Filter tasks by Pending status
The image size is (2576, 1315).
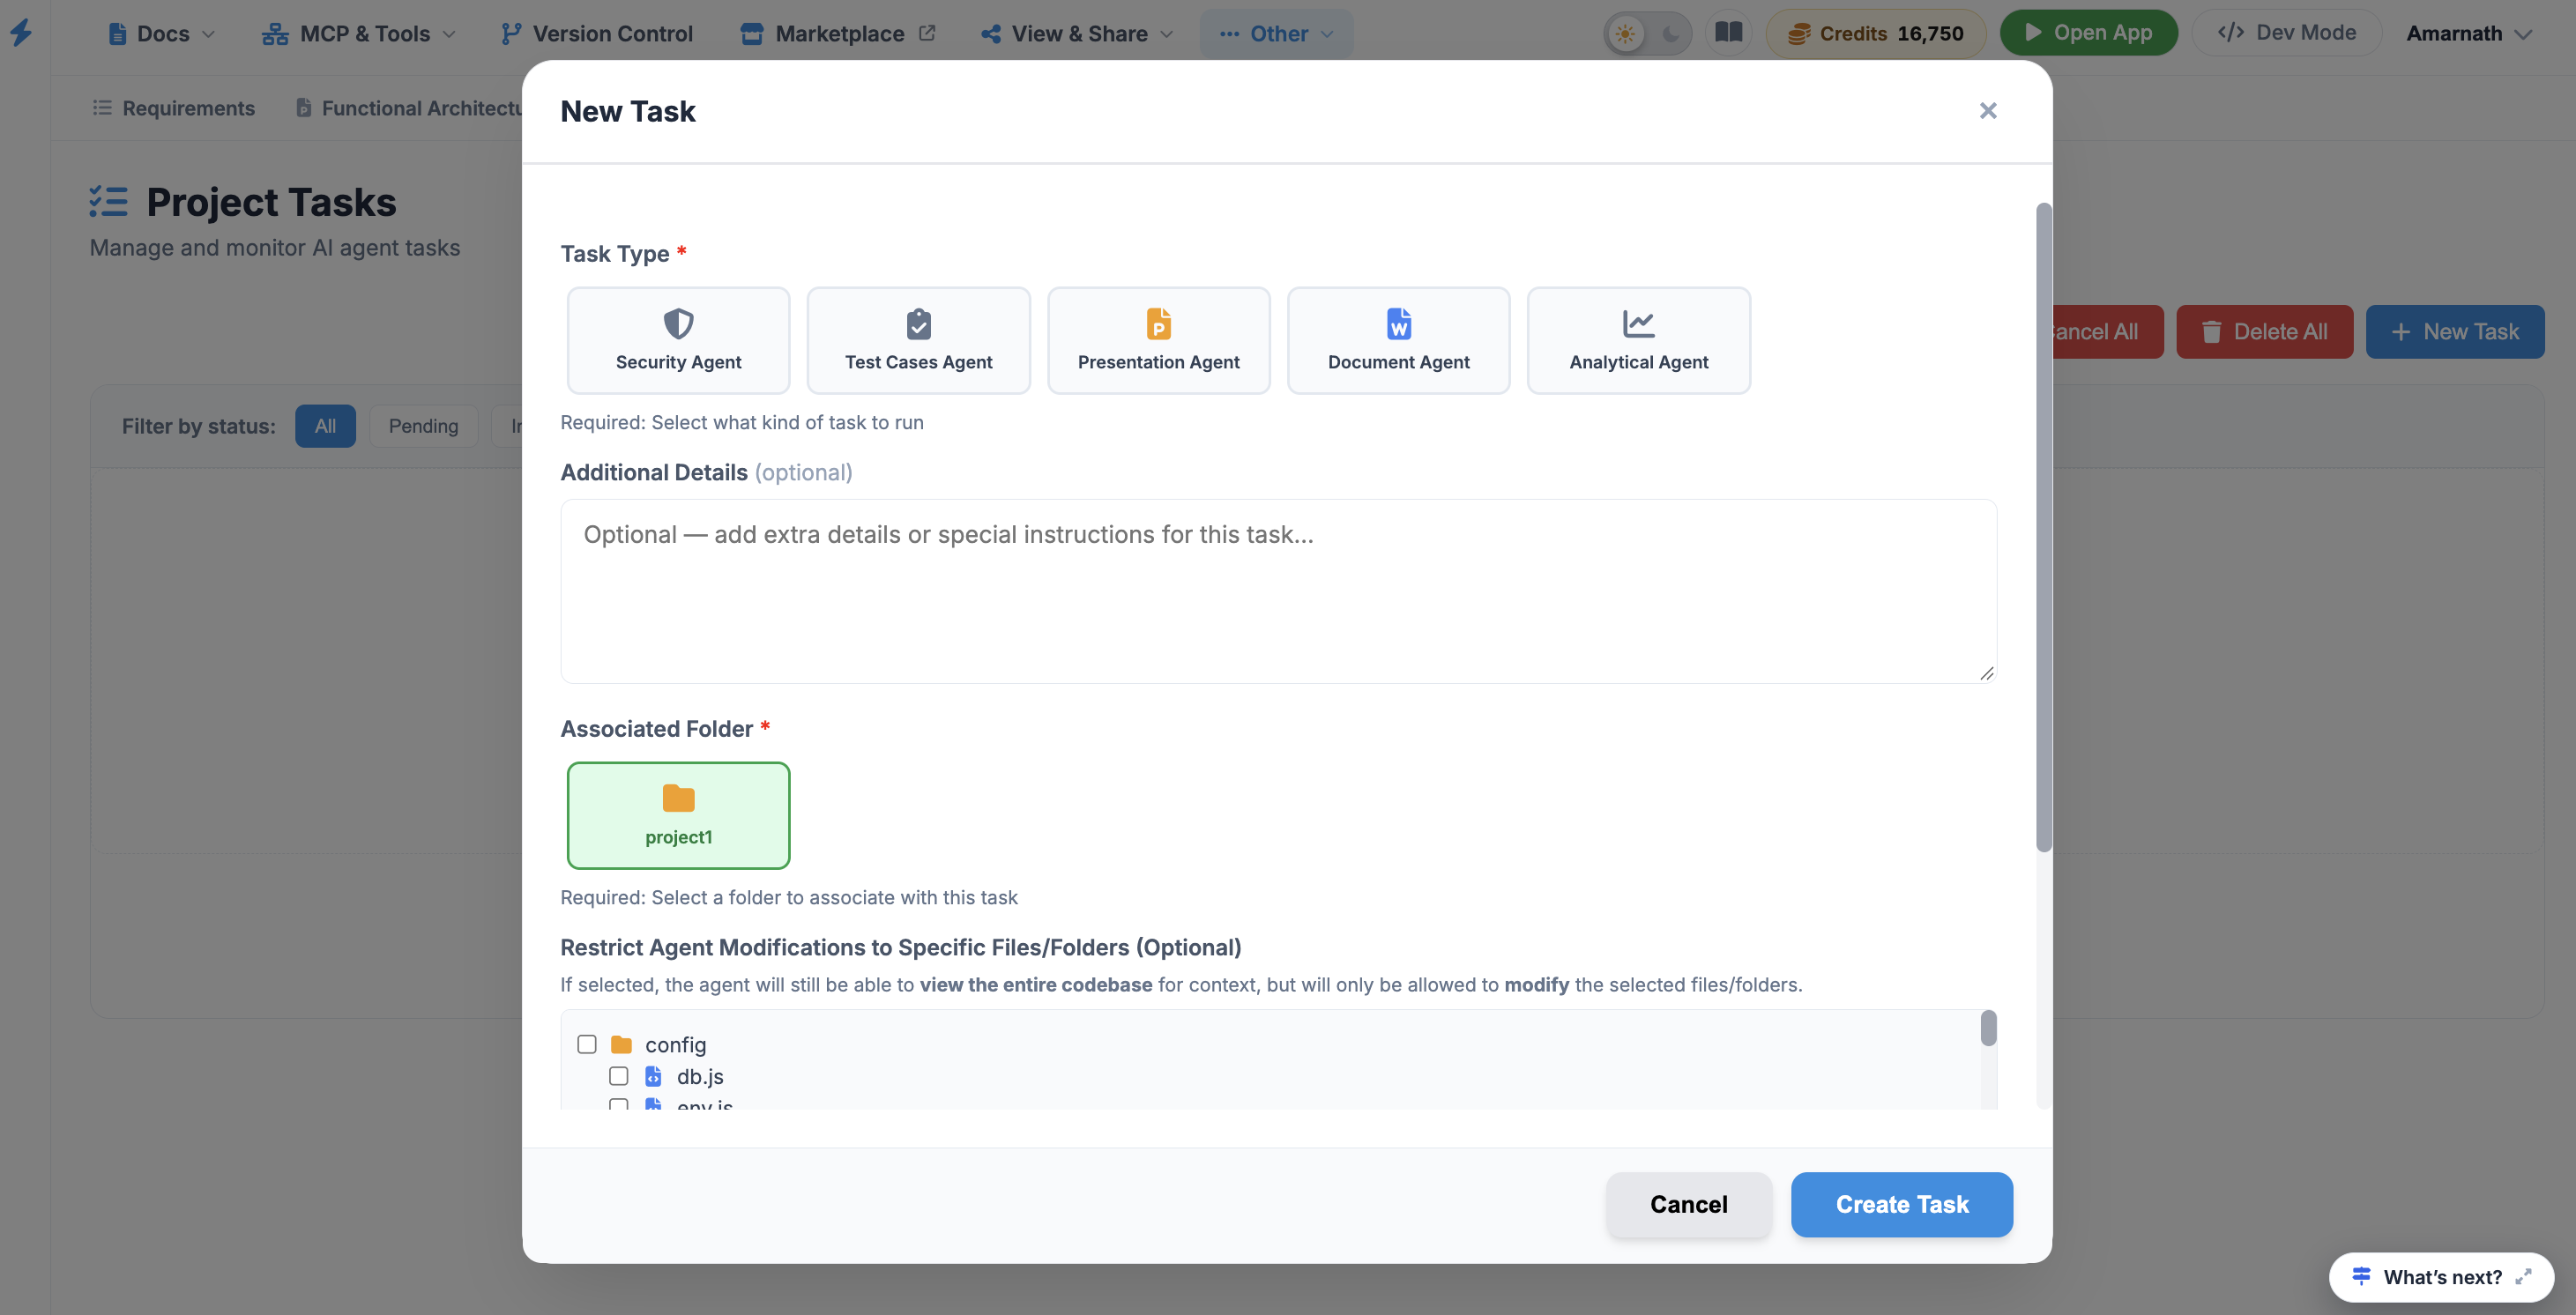tap(423, 426)
